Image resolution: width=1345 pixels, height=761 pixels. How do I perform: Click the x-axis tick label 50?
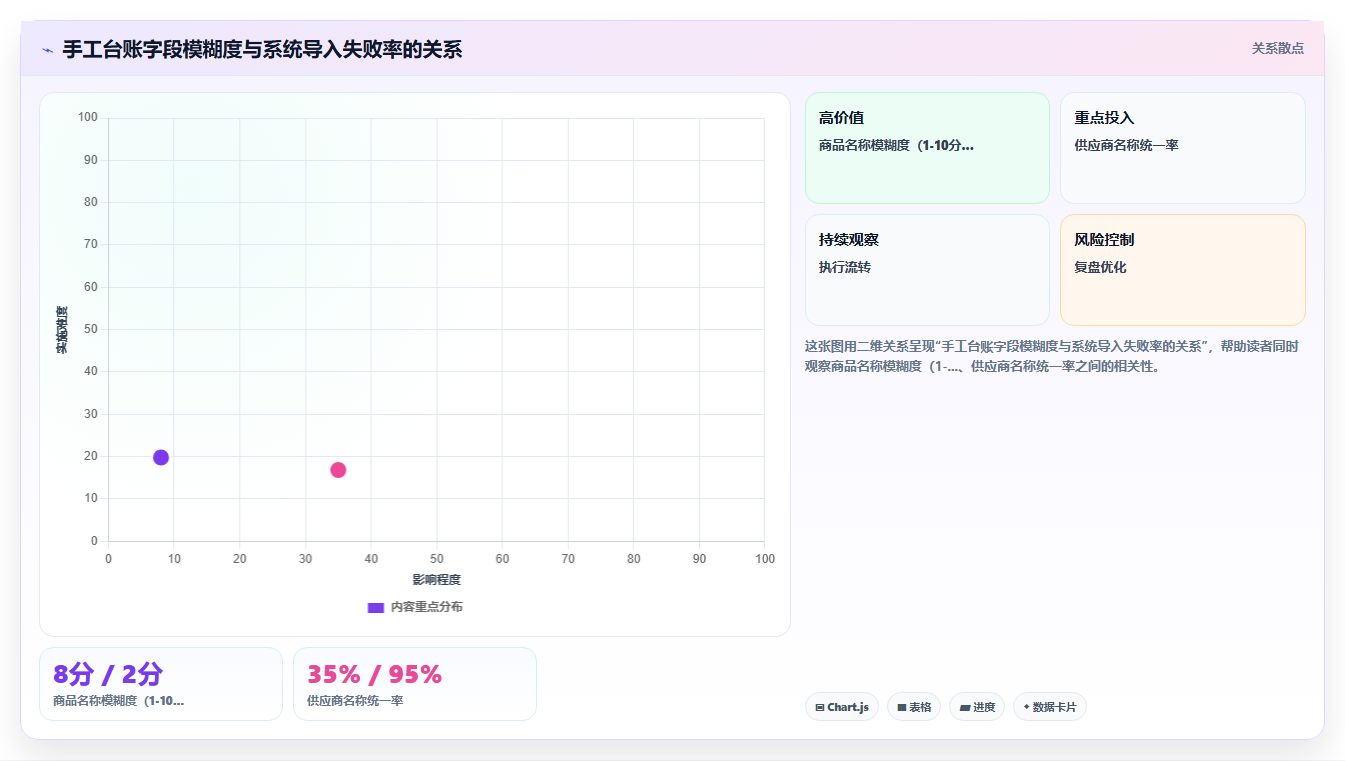[x=437, y=559]
